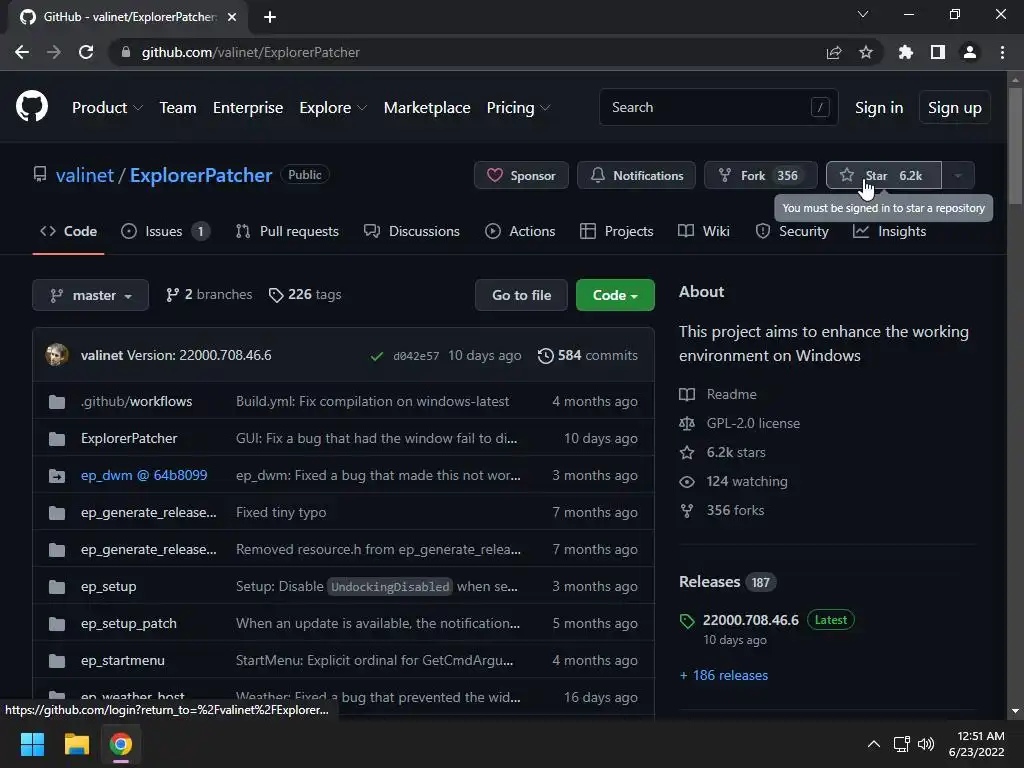This screenshot has height=768, width=1024.
Task: Click the star icon beside 6.2k stars
Action: [687, 452]
